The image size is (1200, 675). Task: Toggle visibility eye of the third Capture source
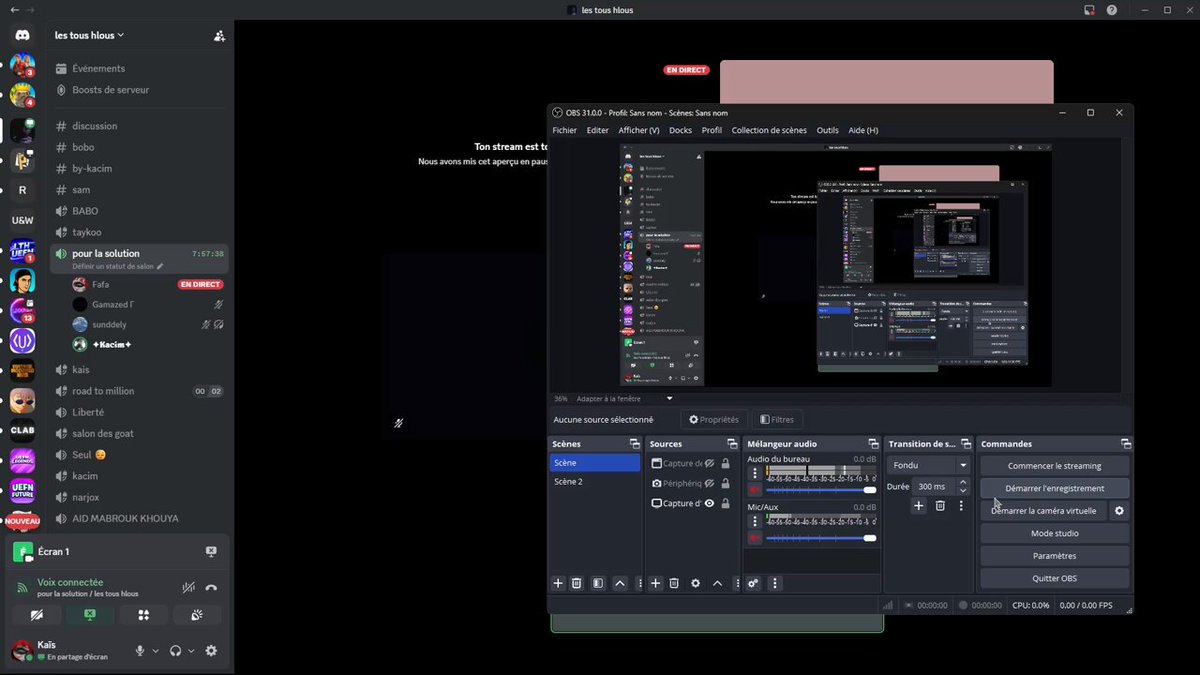(x=709, y=504)
